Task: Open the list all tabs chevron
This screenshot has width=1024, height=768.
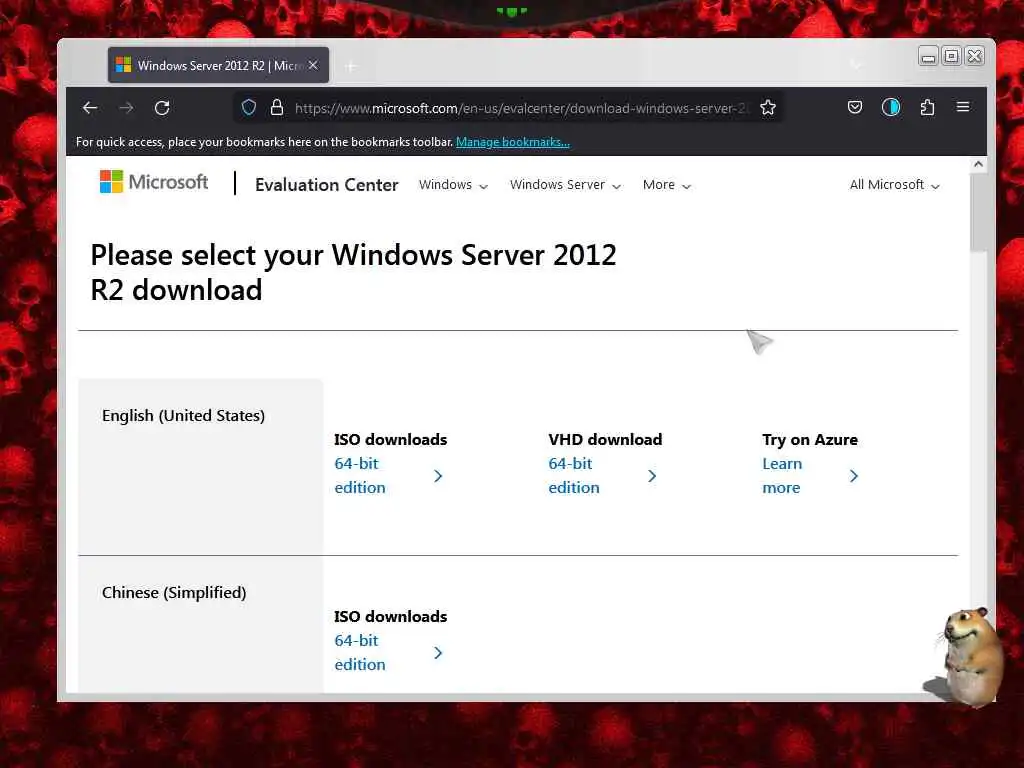Action: click(x=856, y=65)
